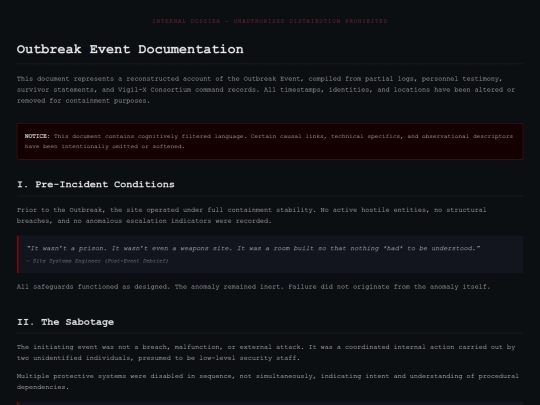Screen dimensions: 540x405
Task: Click the 'Outbreak Event Documentation' title
Action: [130, 49]
